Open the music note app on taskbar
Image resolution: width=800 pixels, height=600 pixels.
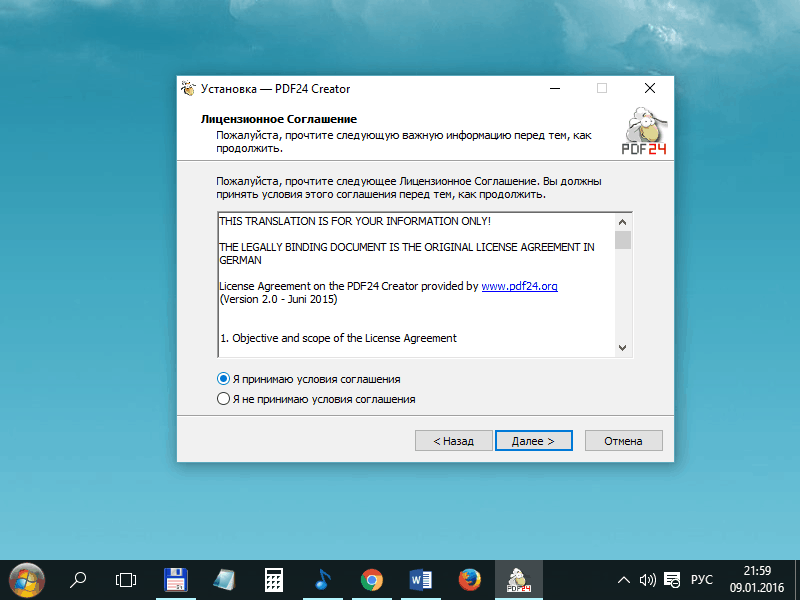click(322, 580)
